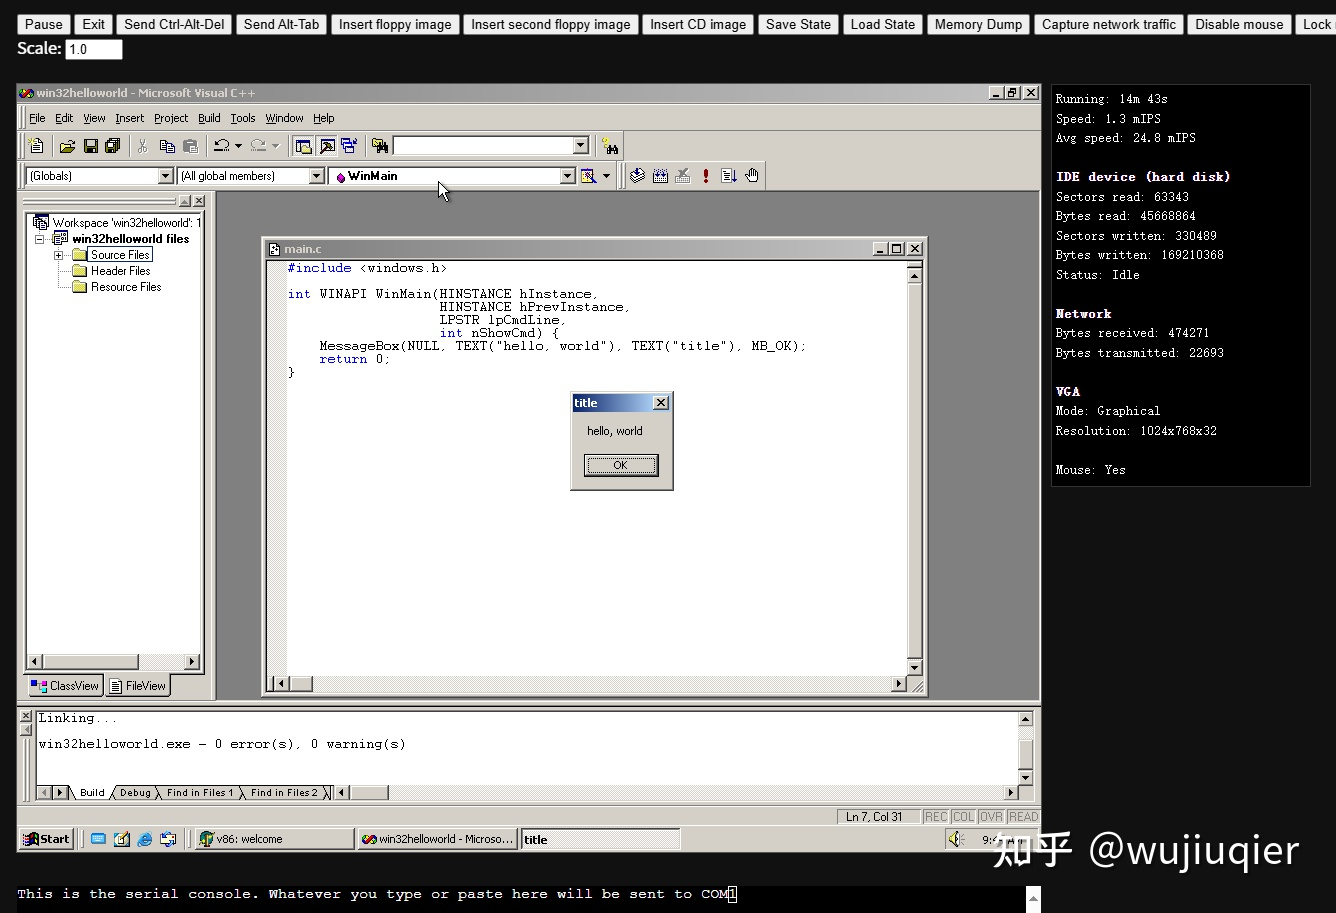The height and width of the screenshot is (913, 1336).
Task: Open the Tools menu
Action: (243, 118)
